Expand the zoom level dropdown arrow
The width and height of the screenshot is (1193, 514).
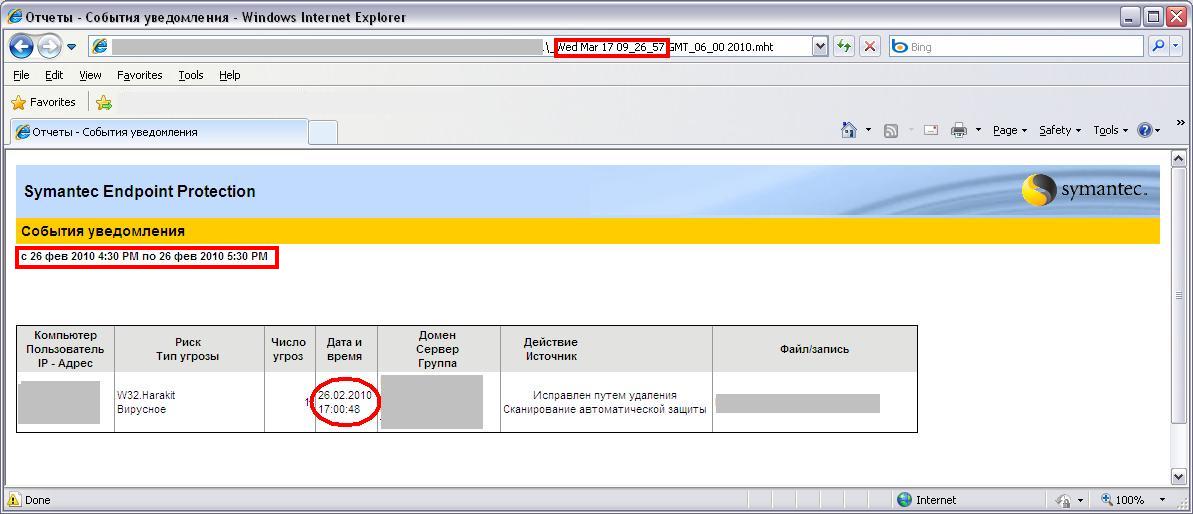(x=1162, y=500)
